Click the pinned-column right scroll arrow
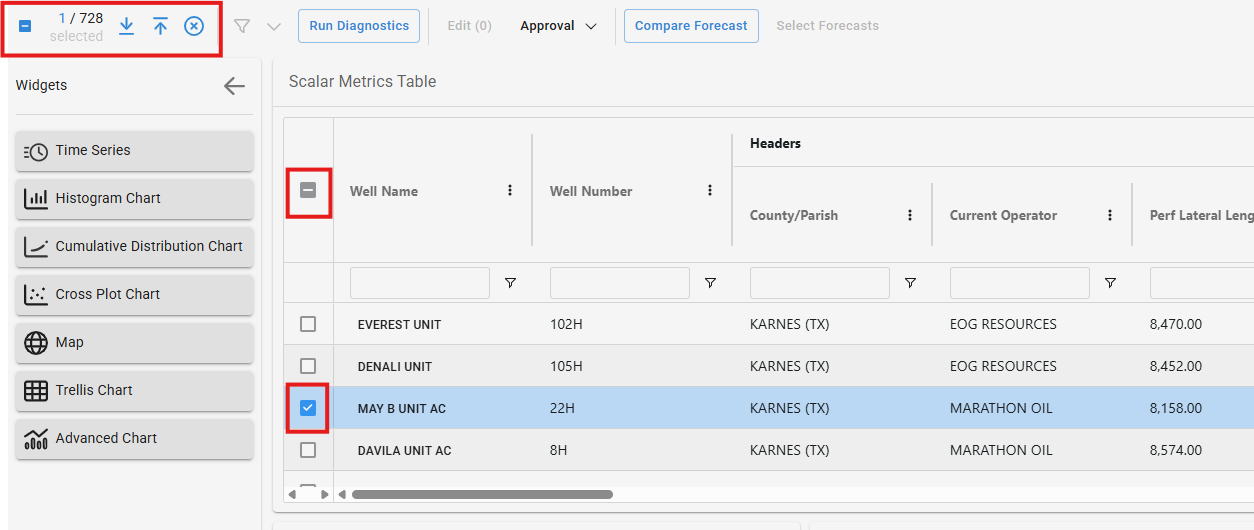The image size is (1254, 530). [324, 494]
